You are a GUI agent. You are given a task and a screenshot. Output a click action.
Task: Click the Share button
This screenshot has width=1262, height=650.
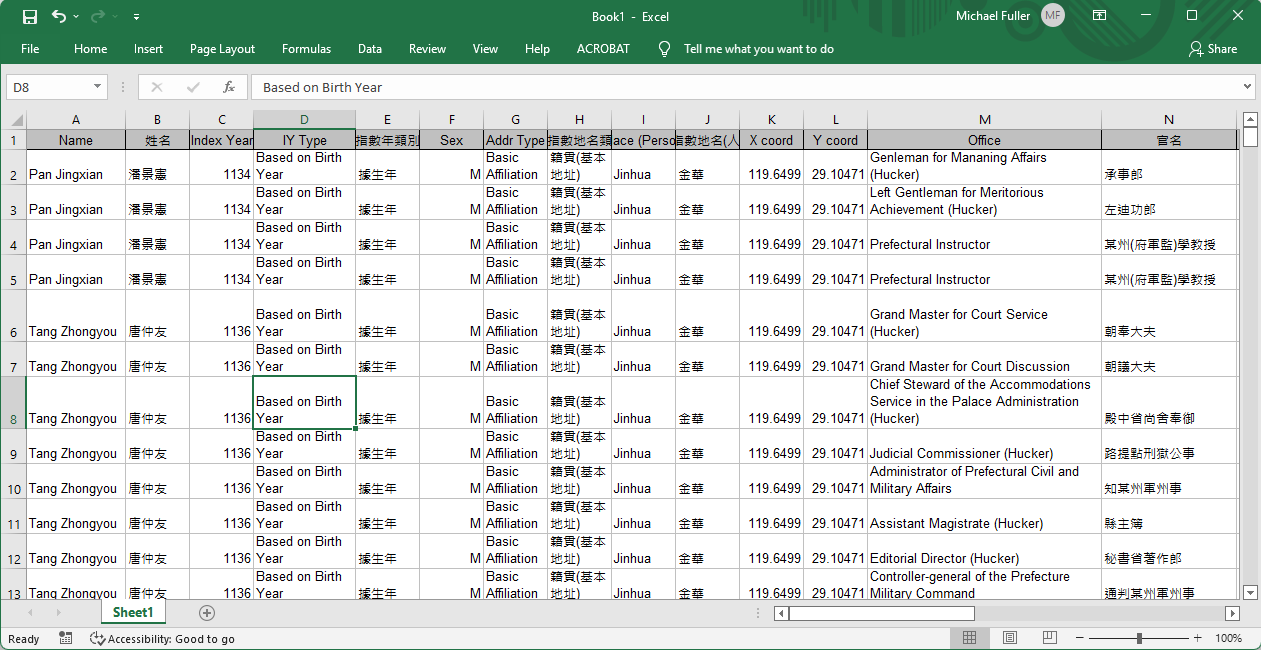pyautogui.click(x=1212, y=49)
